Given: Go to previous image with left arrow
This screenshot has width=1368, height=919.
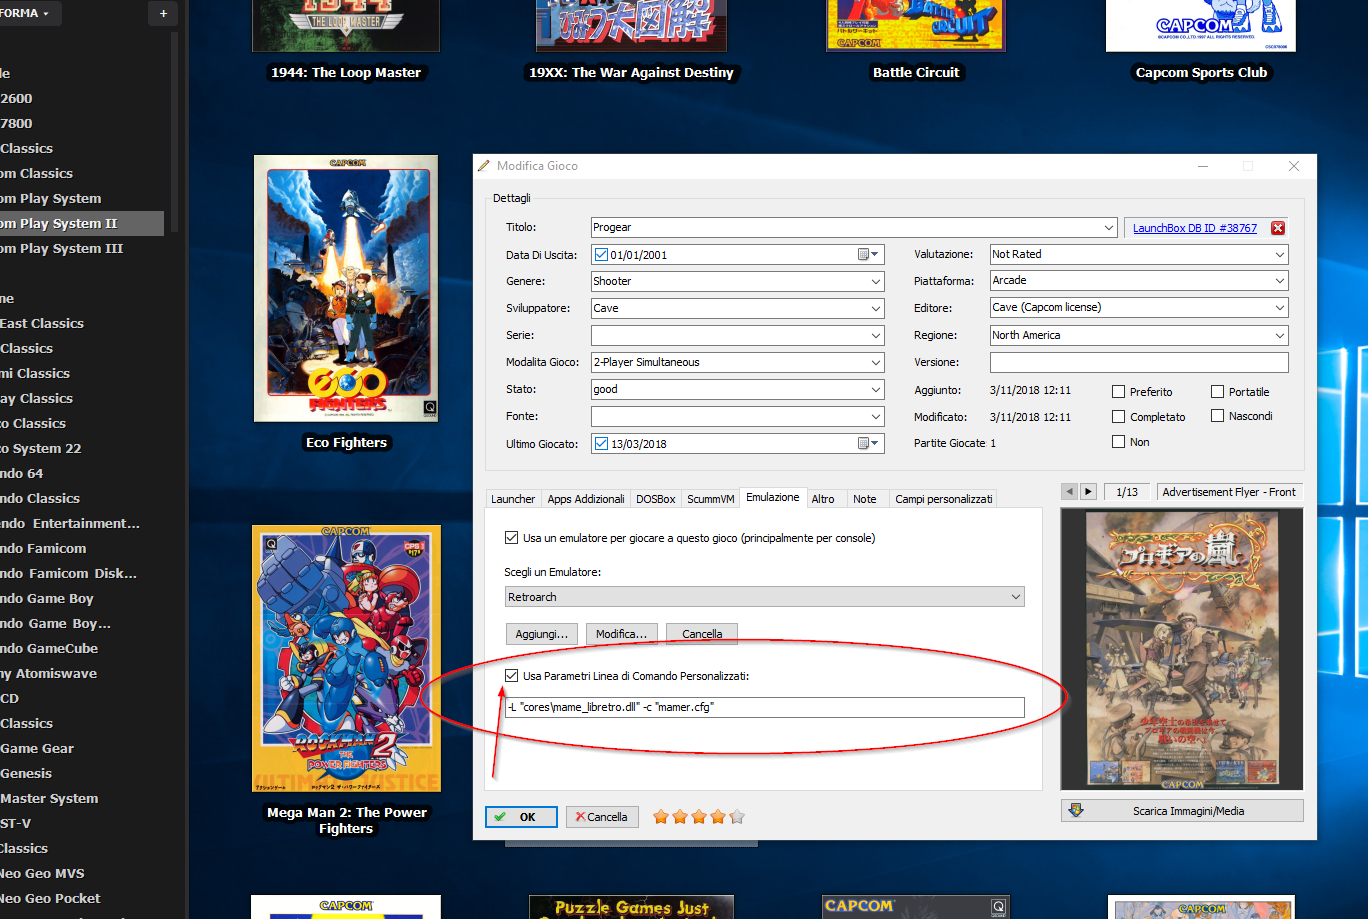Looking at the screenshot, I should click(x=1069, y=492).
